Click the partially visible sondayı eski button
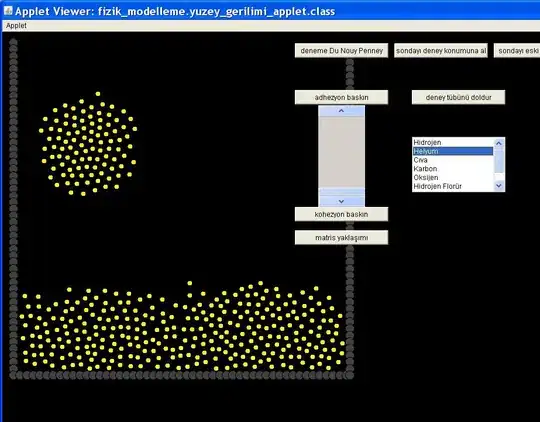Image resolution: width=540 pixels, height=422 pixels. tap(517, 51)
